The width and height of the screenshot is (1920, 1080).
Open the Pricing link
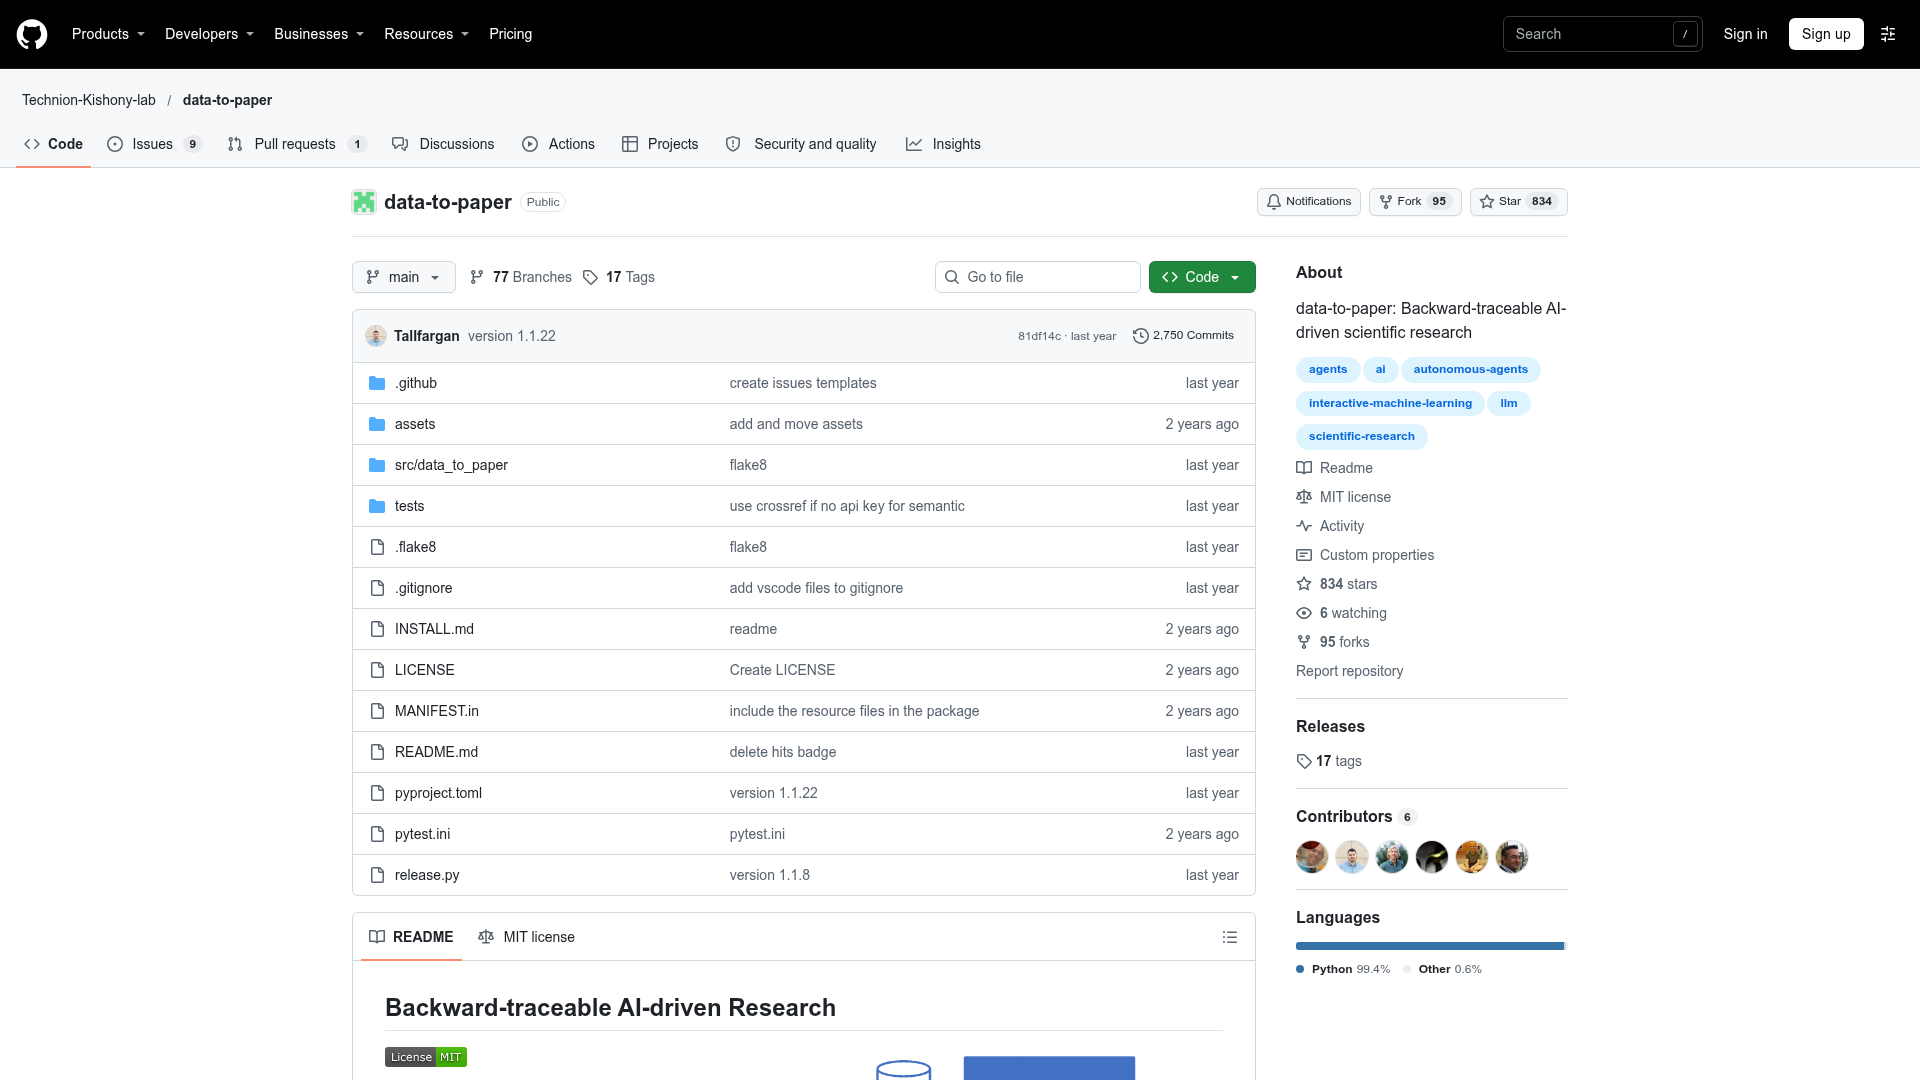[510, 34]
